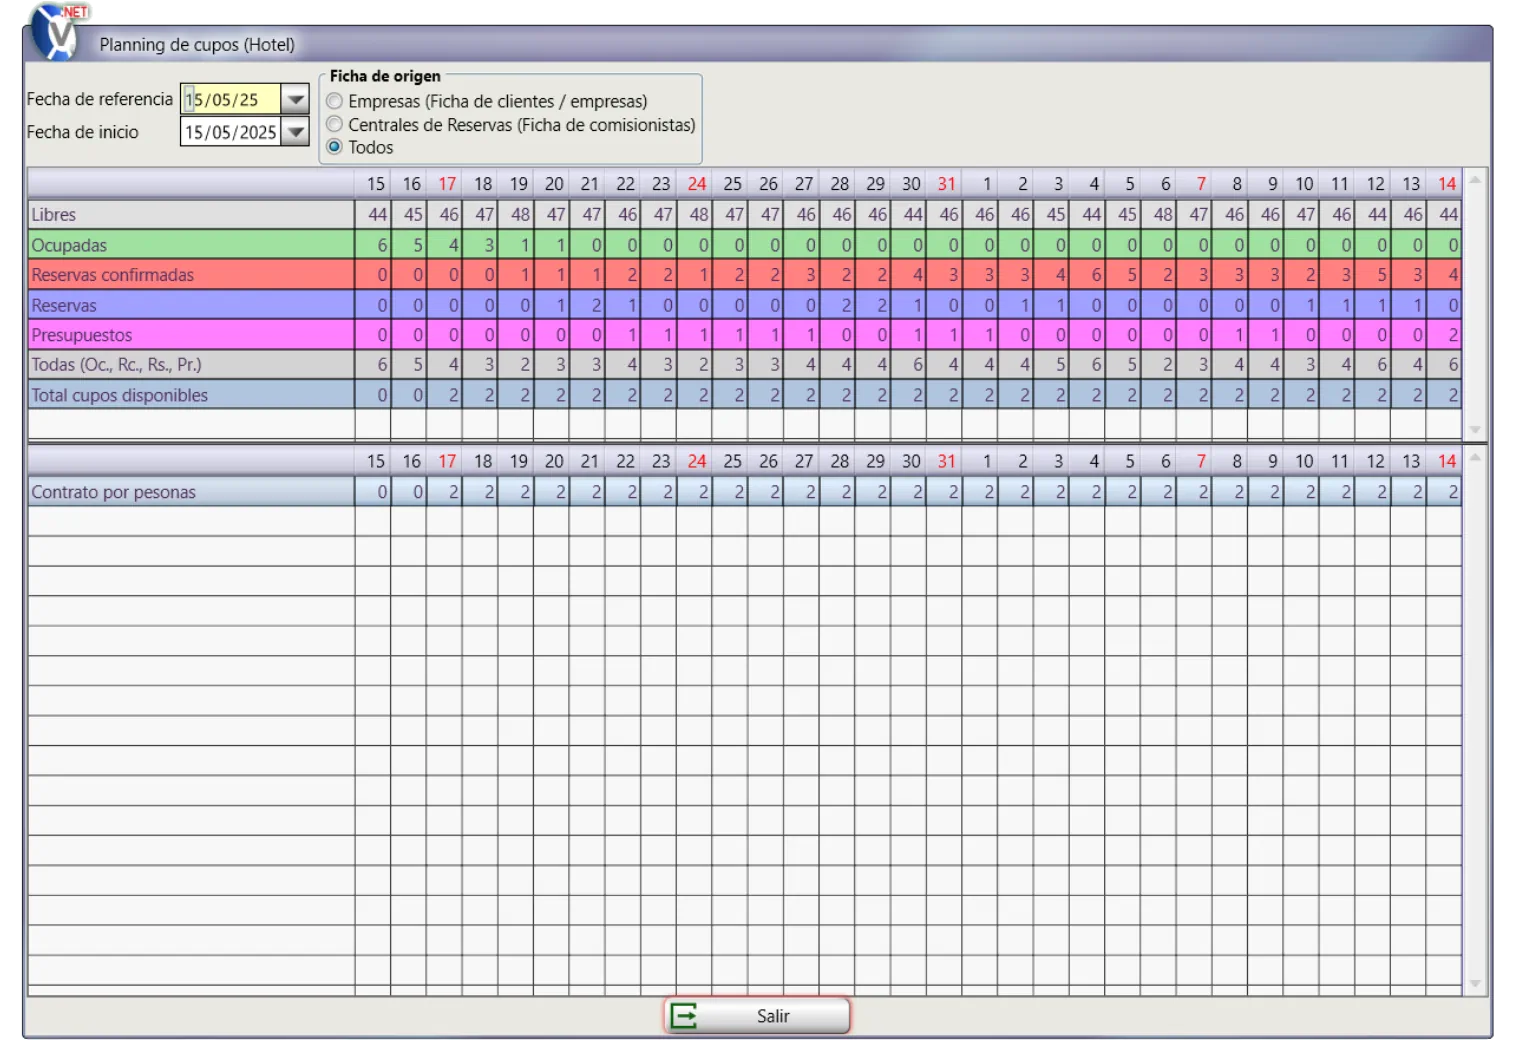Expand the Fecha de inicio date picker
Image resolution: width=1516 pixels, height=1040 pixels.
click(x=295, y=132)
